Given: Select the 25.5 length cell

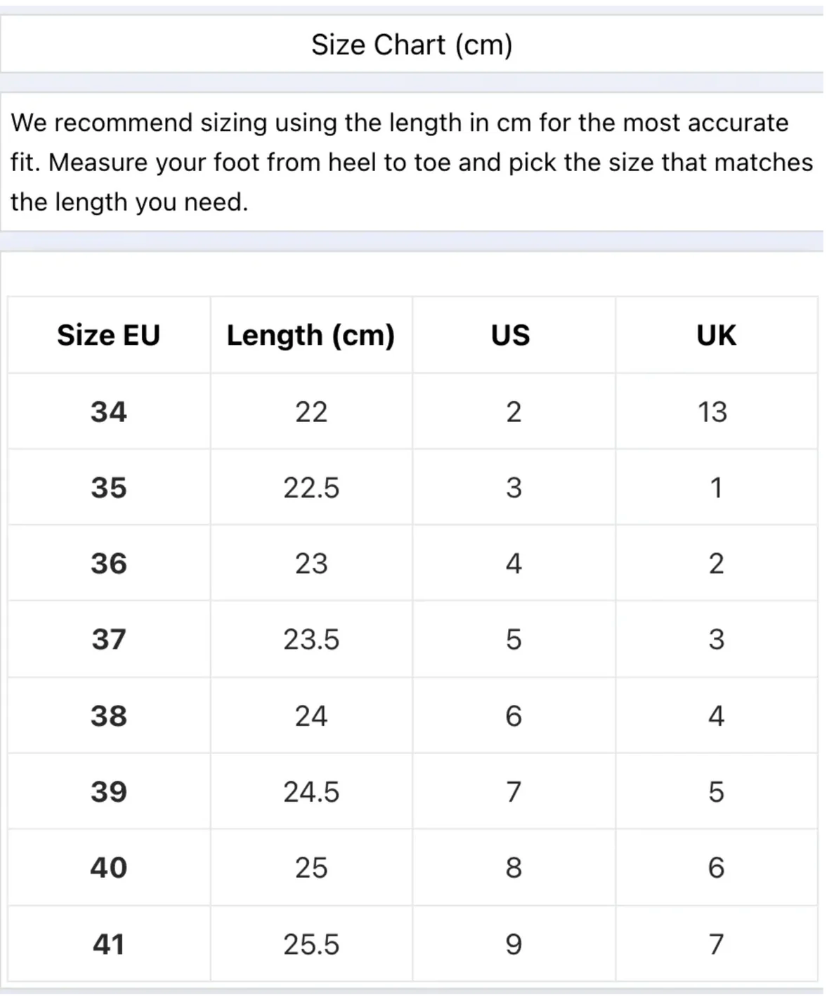Looking at the screenshot, I should [x=311, y=943].
